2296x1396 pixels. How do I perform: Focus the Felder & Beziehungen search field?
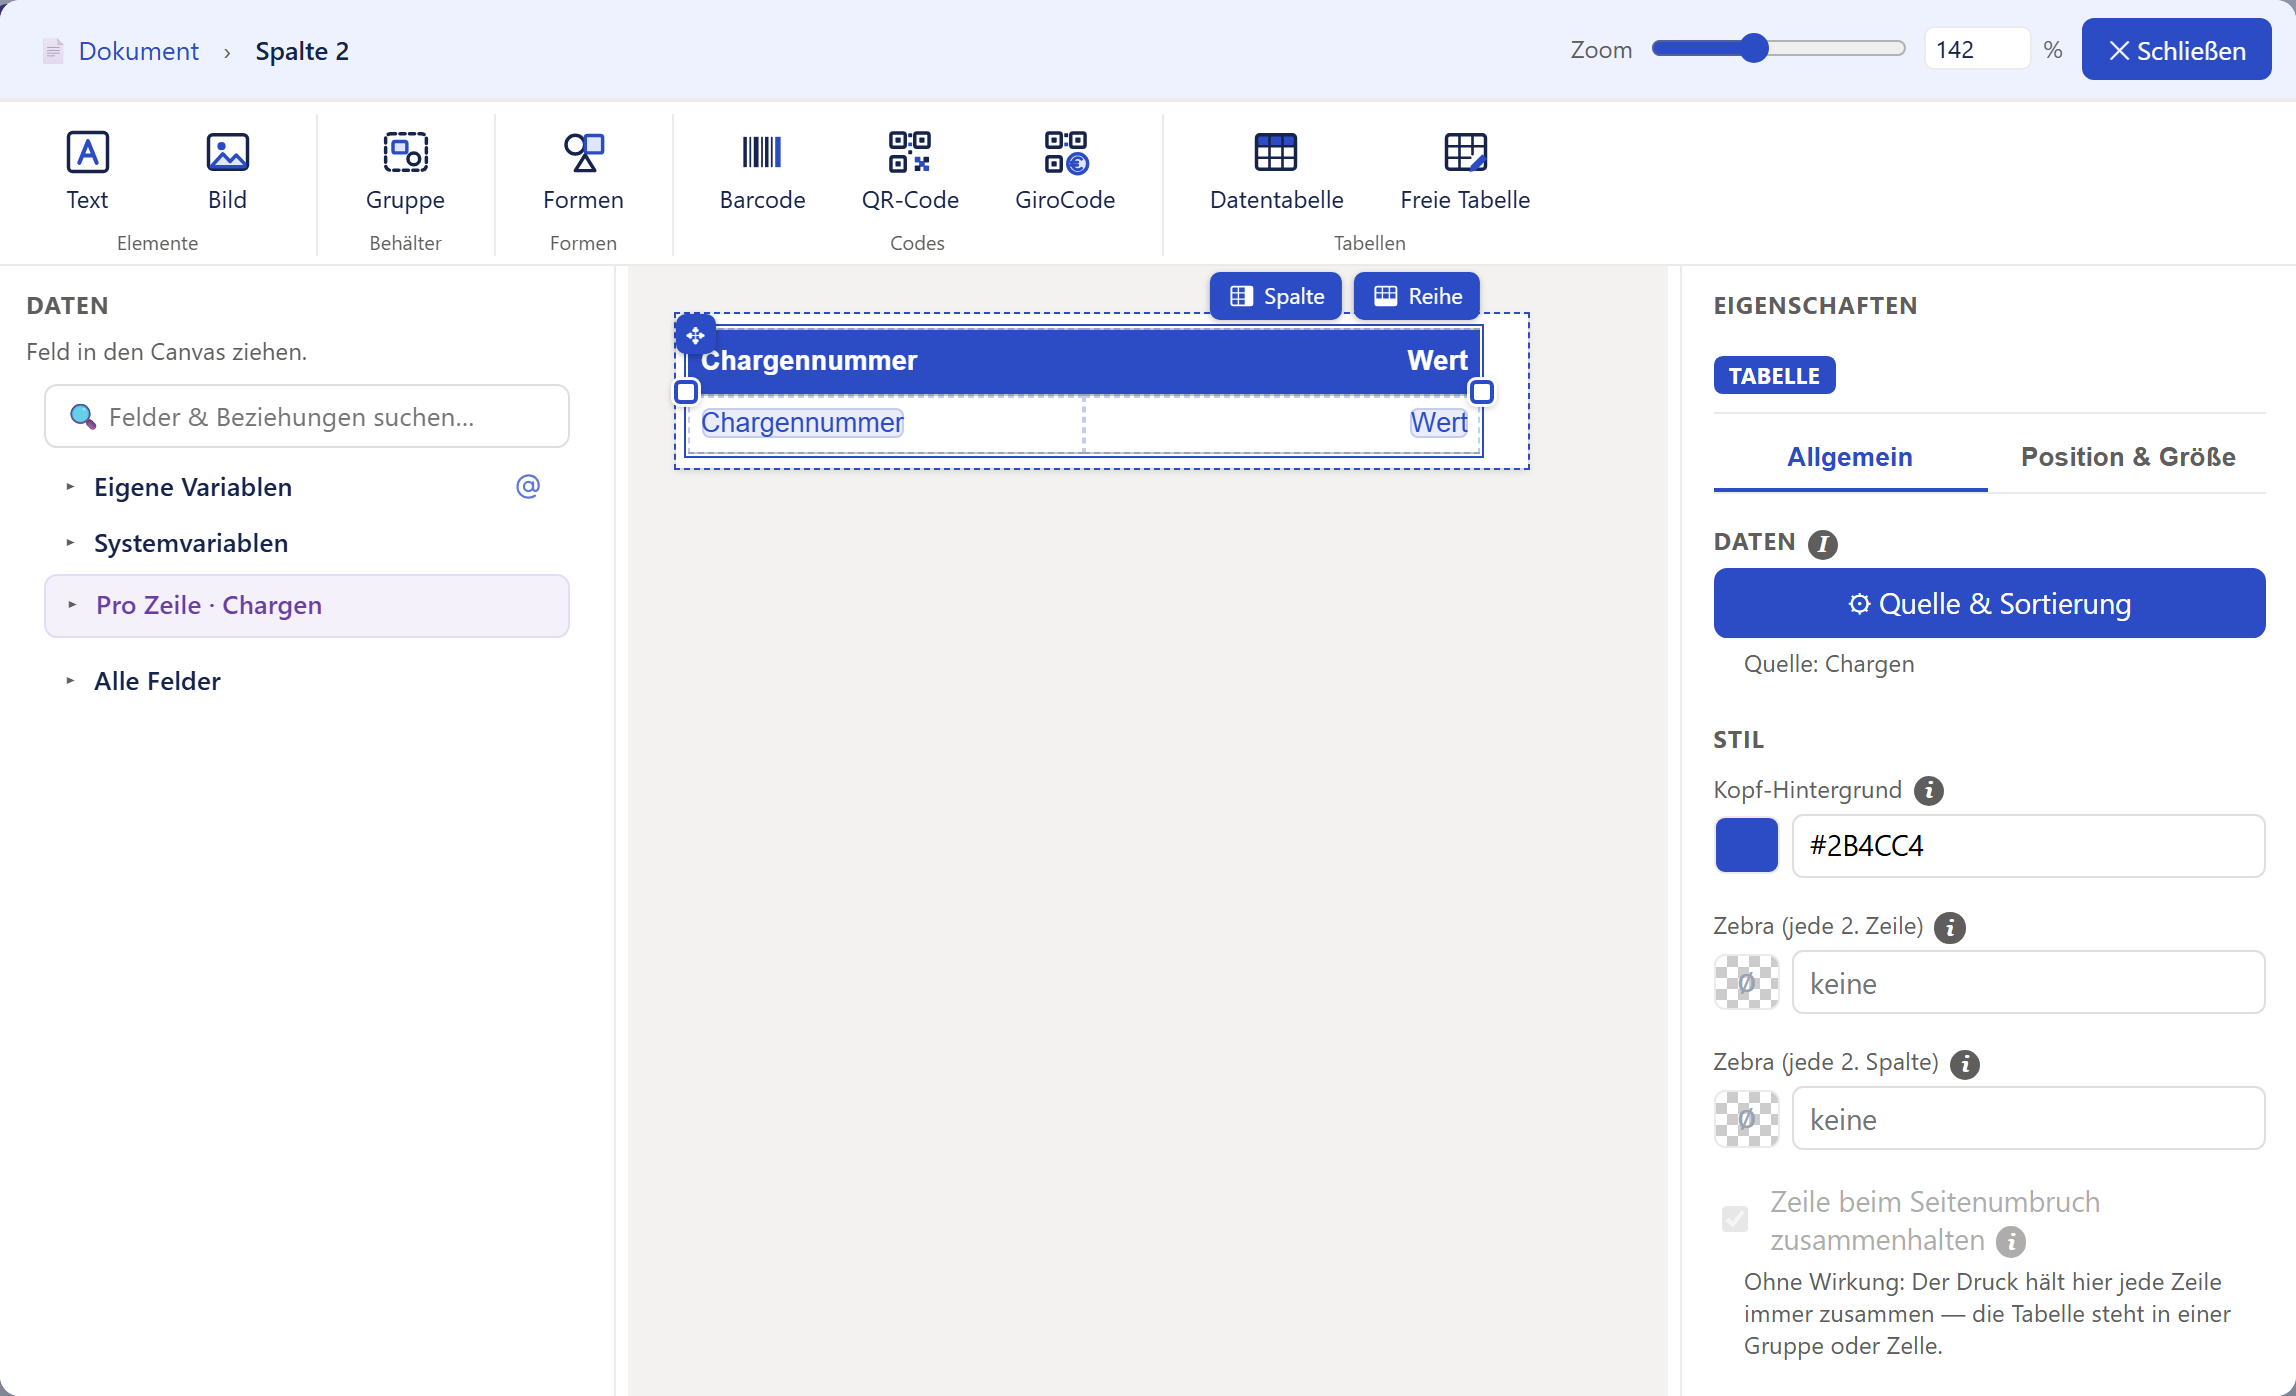tap(307, 417)
